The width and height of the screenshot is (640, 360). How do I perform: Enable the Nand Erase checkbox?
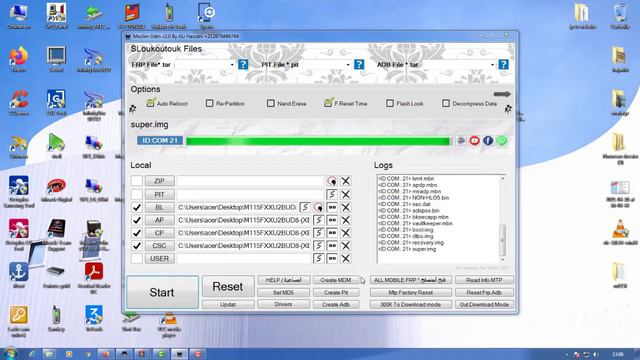(271, 103)
